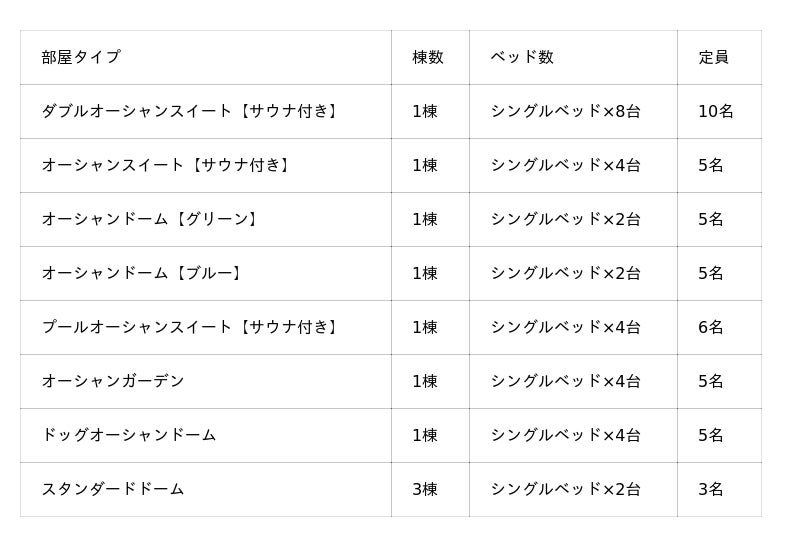800x547 pixels.
Task: Click ドッグオーシャンドーム's 1棟 cell
Action: (425, 435)
